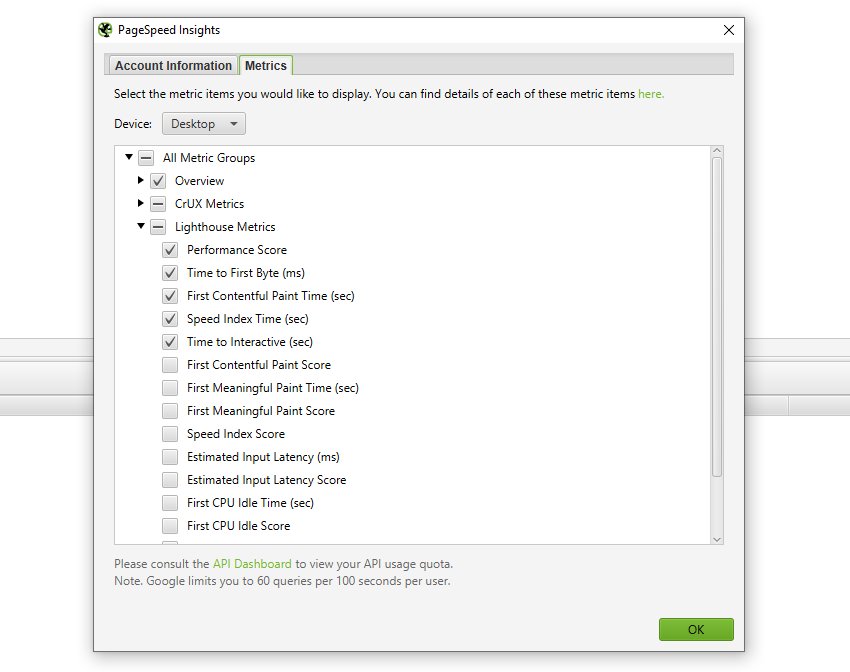Toggle the All Metric Groups checkbox
850x672 pixels.
[146, 158]
